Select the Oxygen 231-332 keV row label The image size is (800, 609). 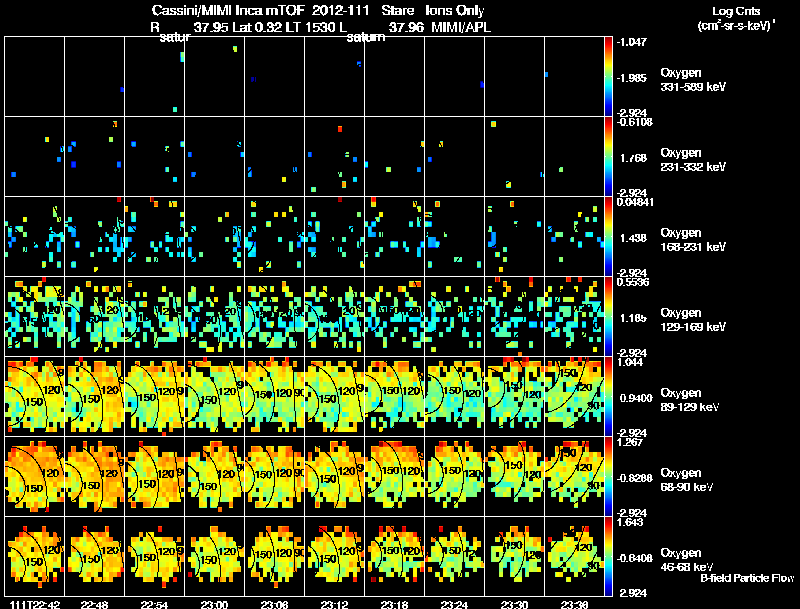click(693, 160)
